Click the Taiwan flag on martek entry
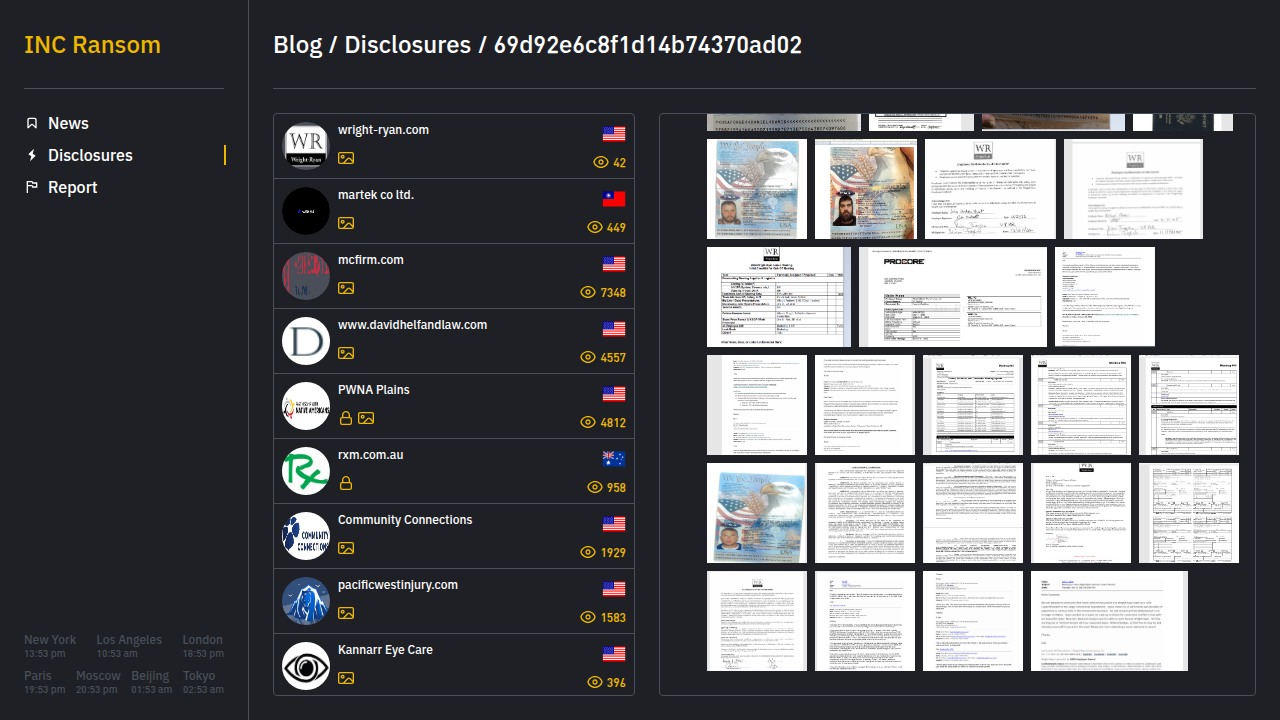1280x720 pixels. coord(614,199)
